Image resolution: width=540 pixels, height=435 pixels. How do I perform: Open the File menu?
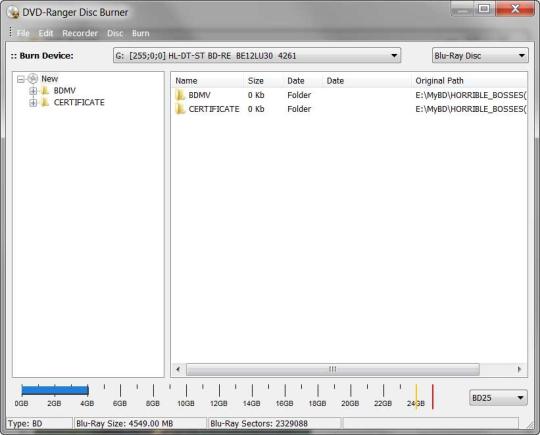point(23,33)
